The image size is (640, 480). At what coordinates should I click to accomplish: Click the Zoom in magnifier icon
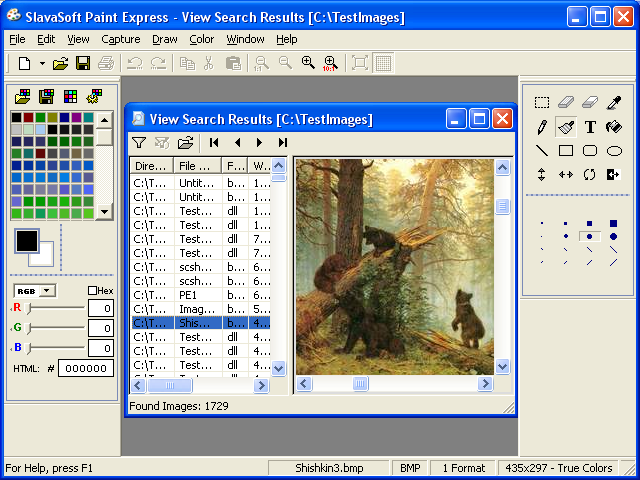[x=308, y=62]
